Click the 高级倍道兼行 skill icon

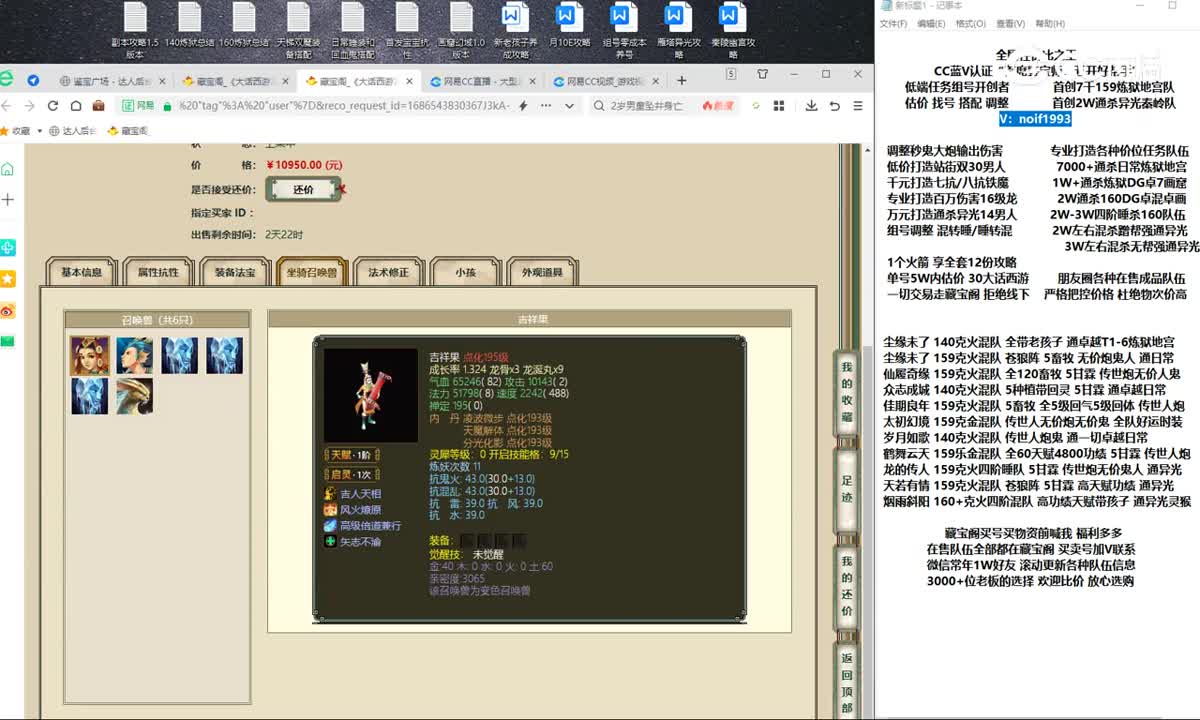(x=331, y=526)
